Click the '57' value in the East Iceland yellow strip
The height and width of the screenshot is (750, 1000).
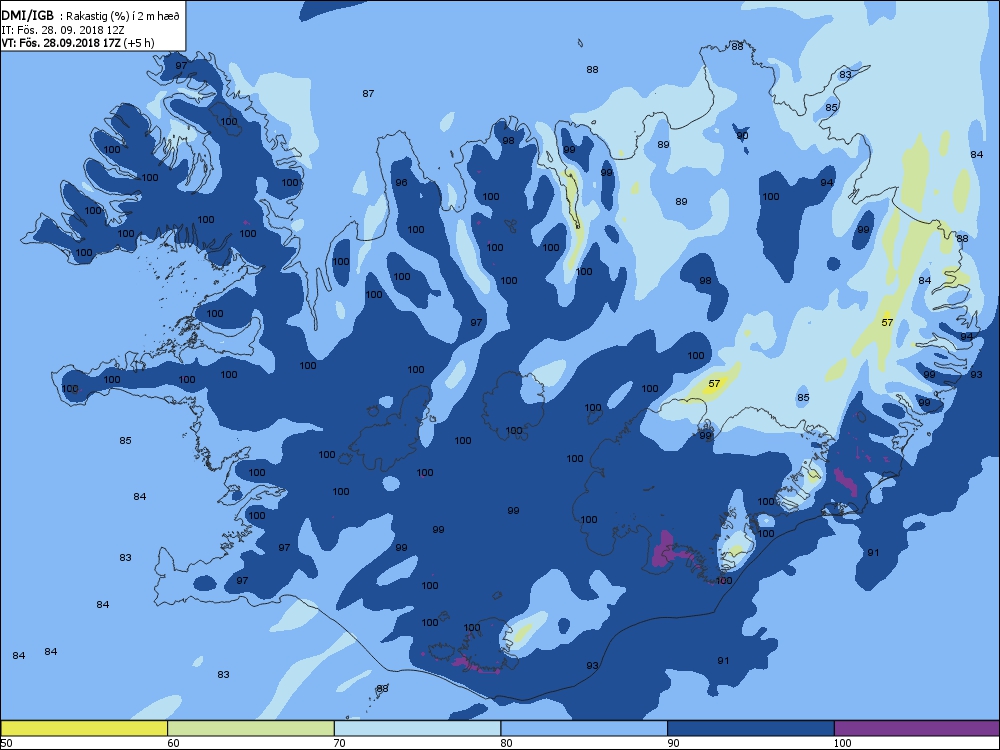tap(887, 323)
